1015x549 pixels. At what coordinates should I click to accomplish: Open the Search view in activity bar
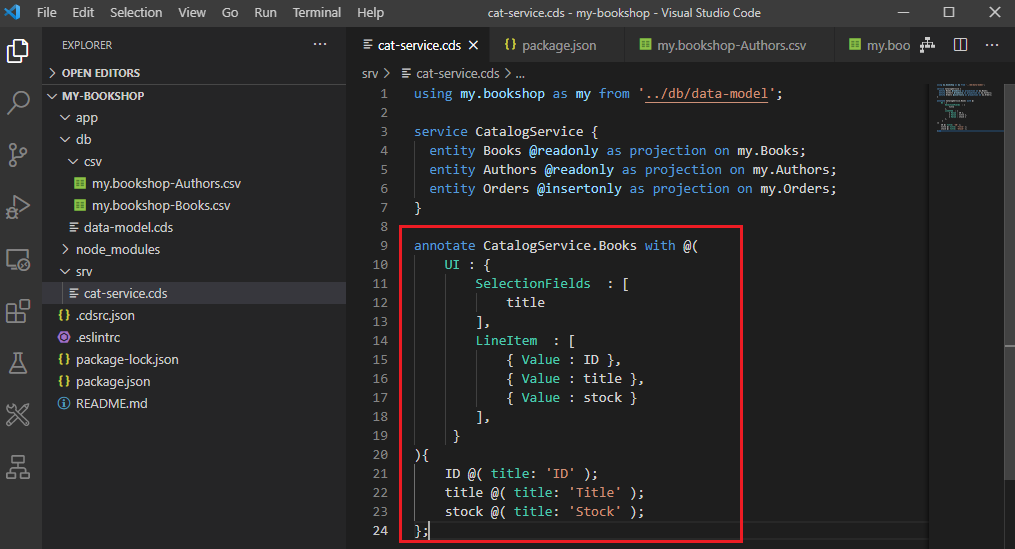19,103
